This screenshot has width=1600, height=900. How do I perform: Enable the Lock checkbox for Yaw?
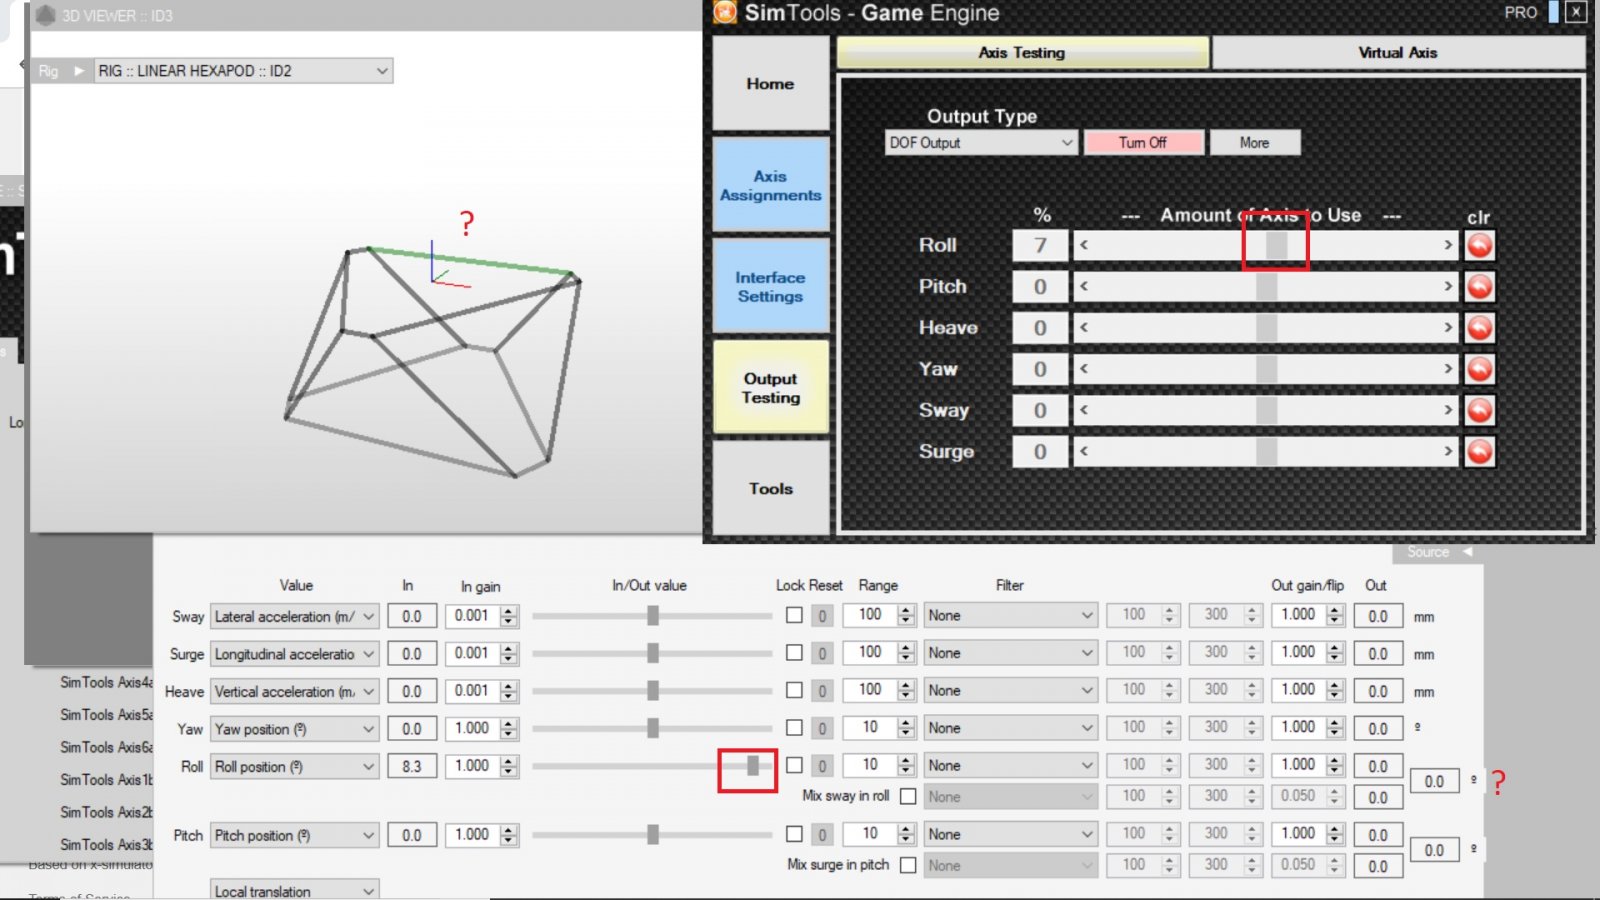[x=794, y=727]
